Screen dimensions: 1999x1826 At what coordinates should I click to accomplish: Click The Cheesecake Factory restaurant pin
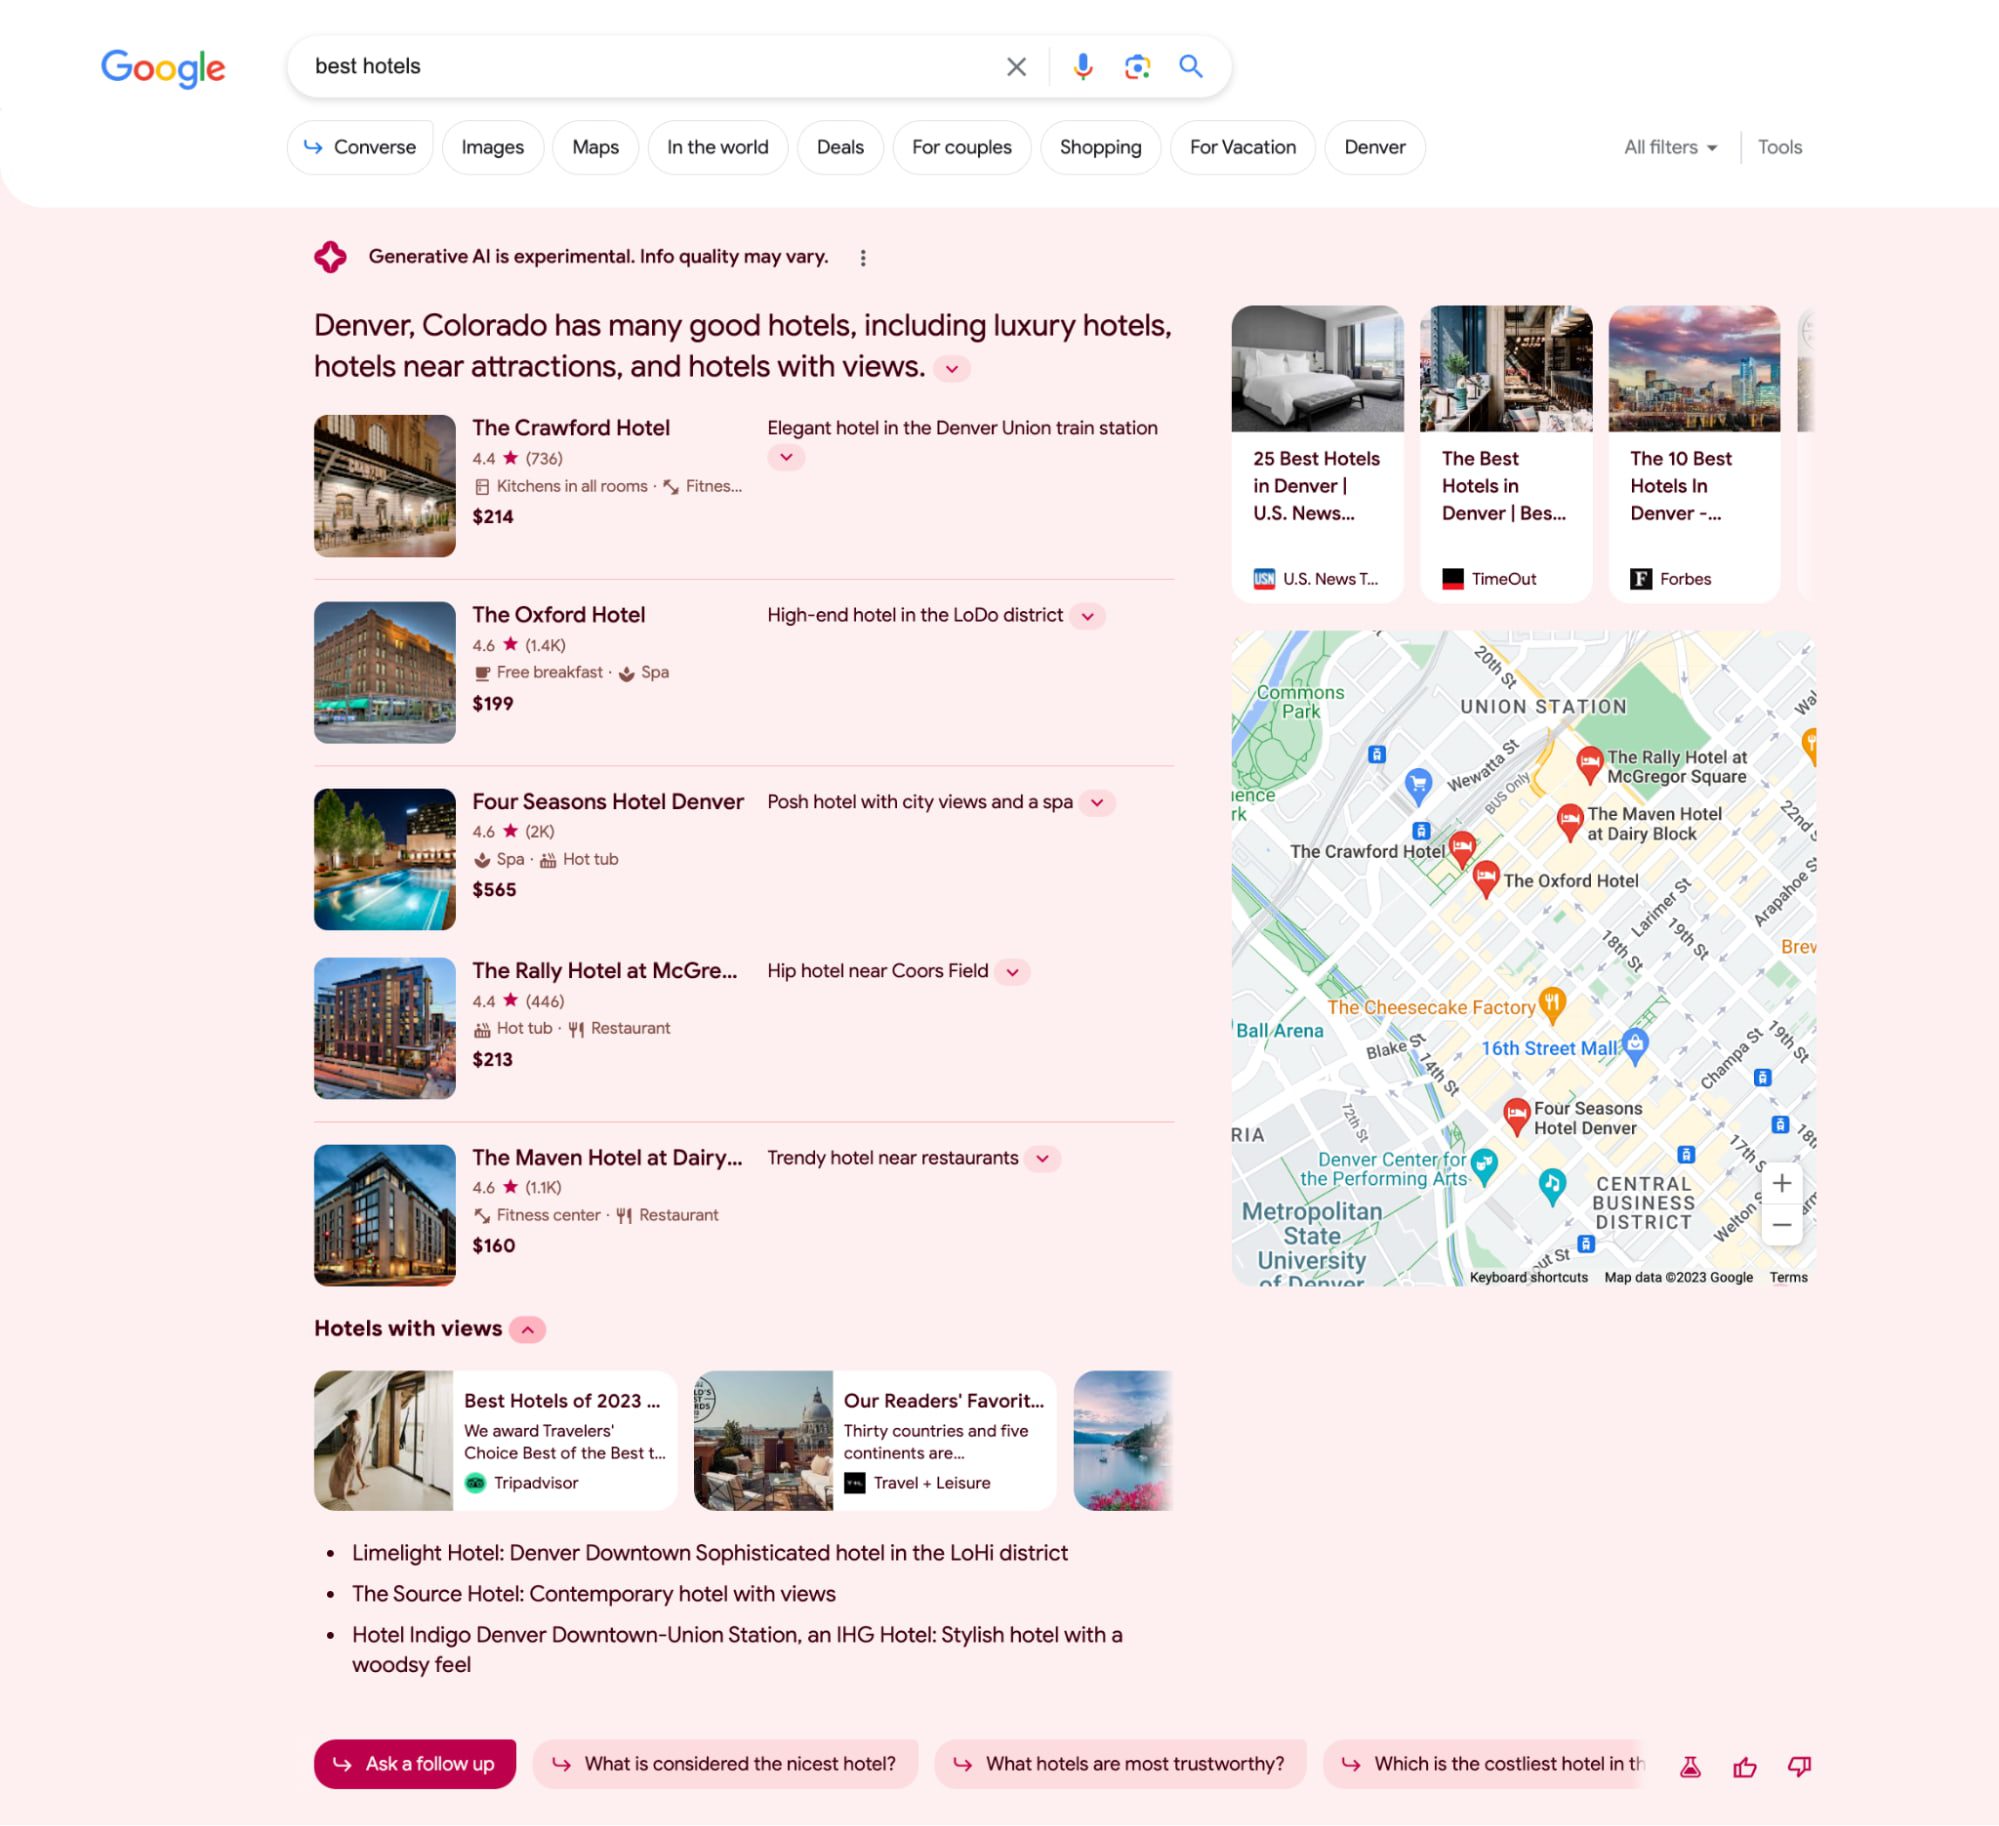point(1552,1005)
